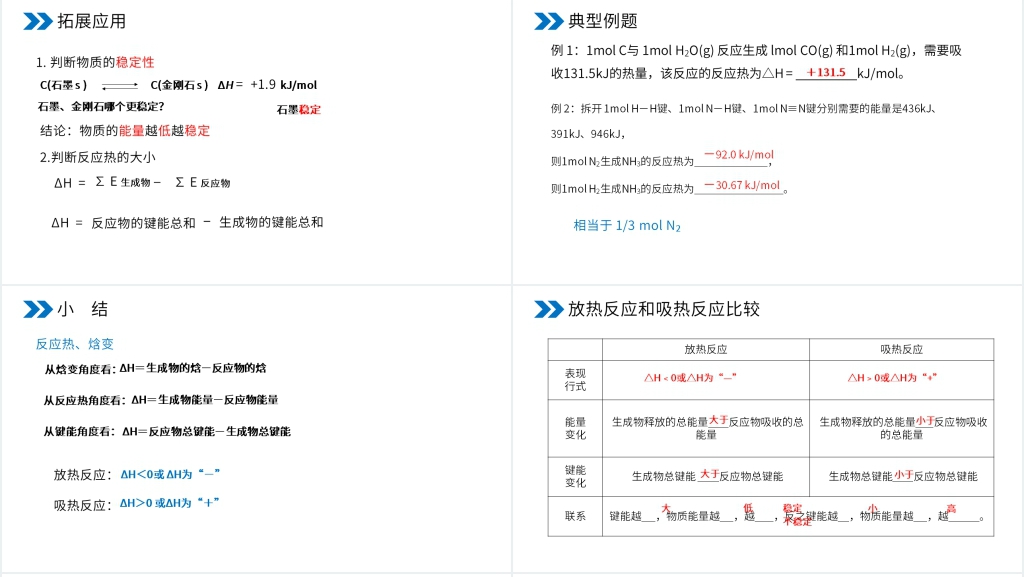The image size is (1024, 577).
Task: Click the reversible arrow between 石墨 and 金刚石
Action: tap(119, 87)
